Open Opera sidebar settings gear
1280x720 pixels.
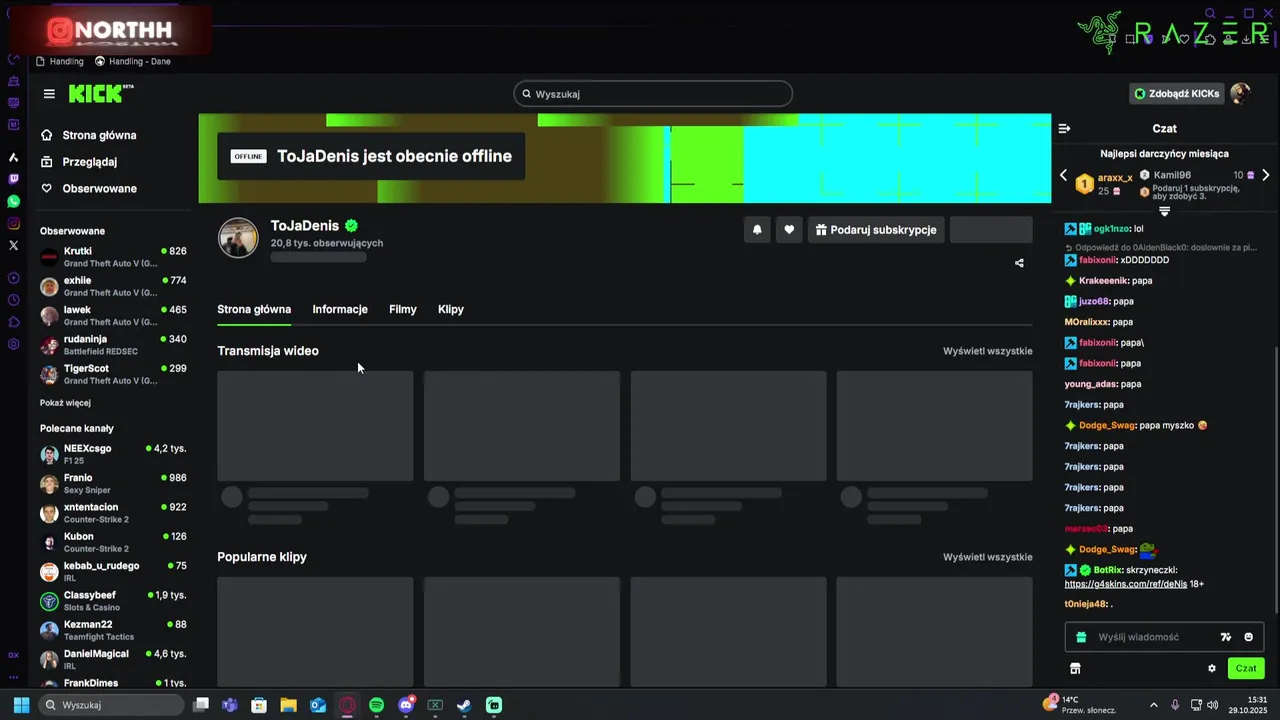(x=14, y=344)
